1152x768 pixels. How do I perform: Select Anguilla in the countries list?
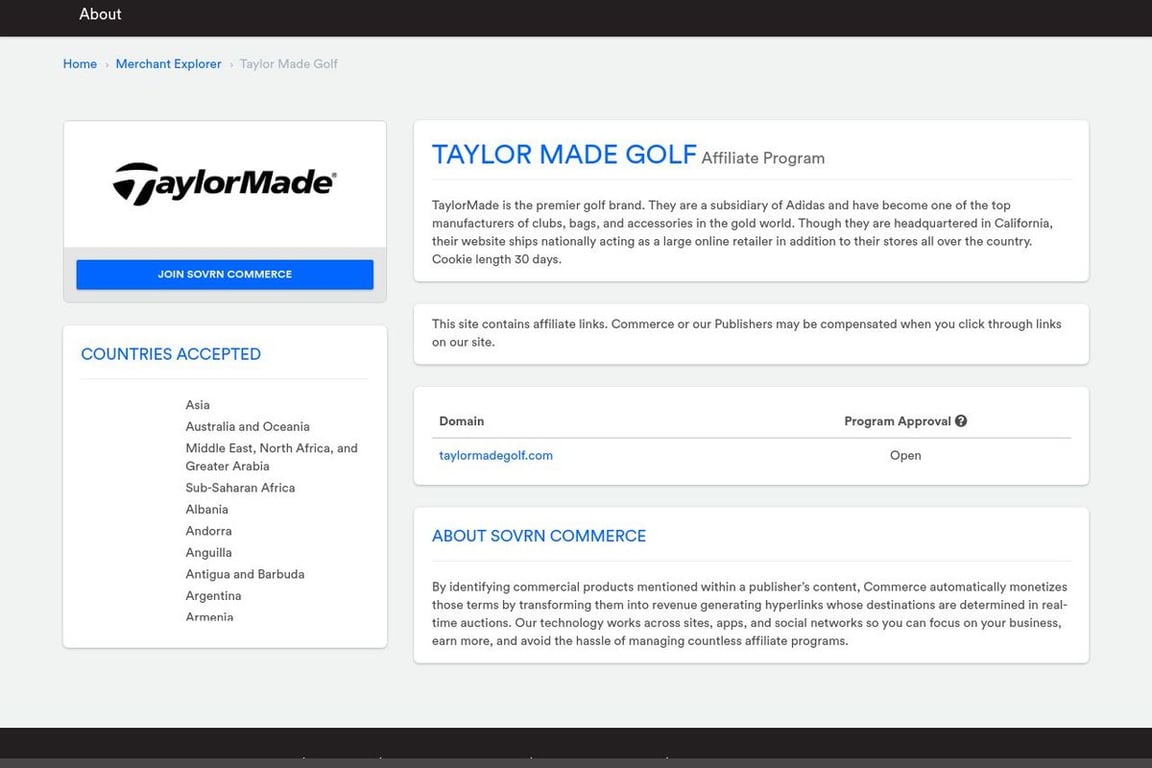pyautogui.click(x=209, y=553)
